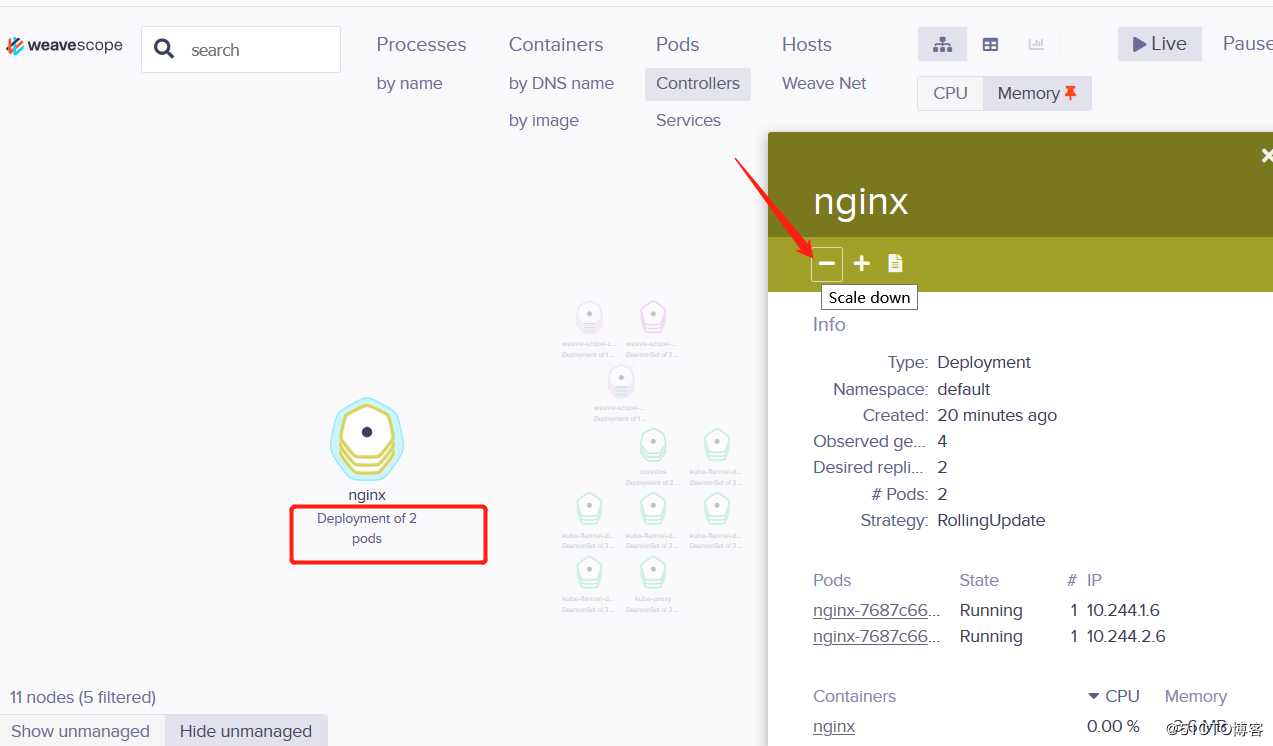
Task: Click the IP column header
Action: 1094,580
